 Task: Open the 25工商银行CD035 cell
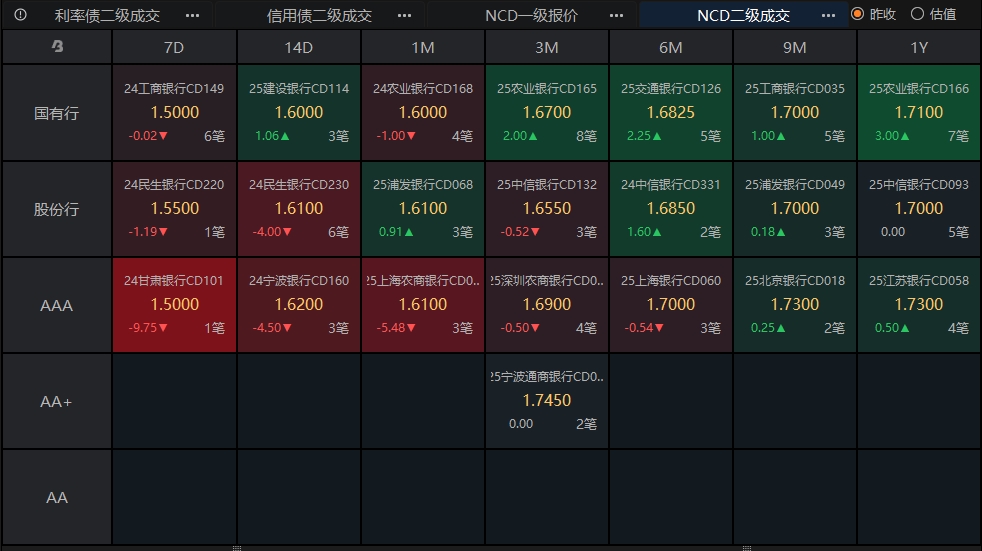(795, 113)
